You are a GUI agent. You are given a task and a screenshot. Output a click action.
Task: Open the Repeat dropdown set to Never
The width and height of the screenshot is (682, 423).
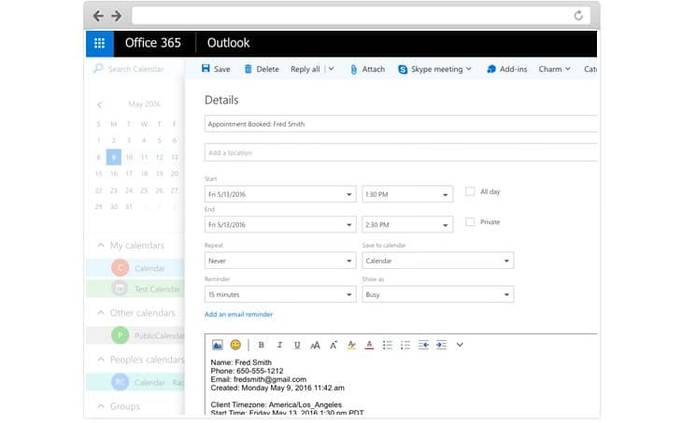coord(280,261)
